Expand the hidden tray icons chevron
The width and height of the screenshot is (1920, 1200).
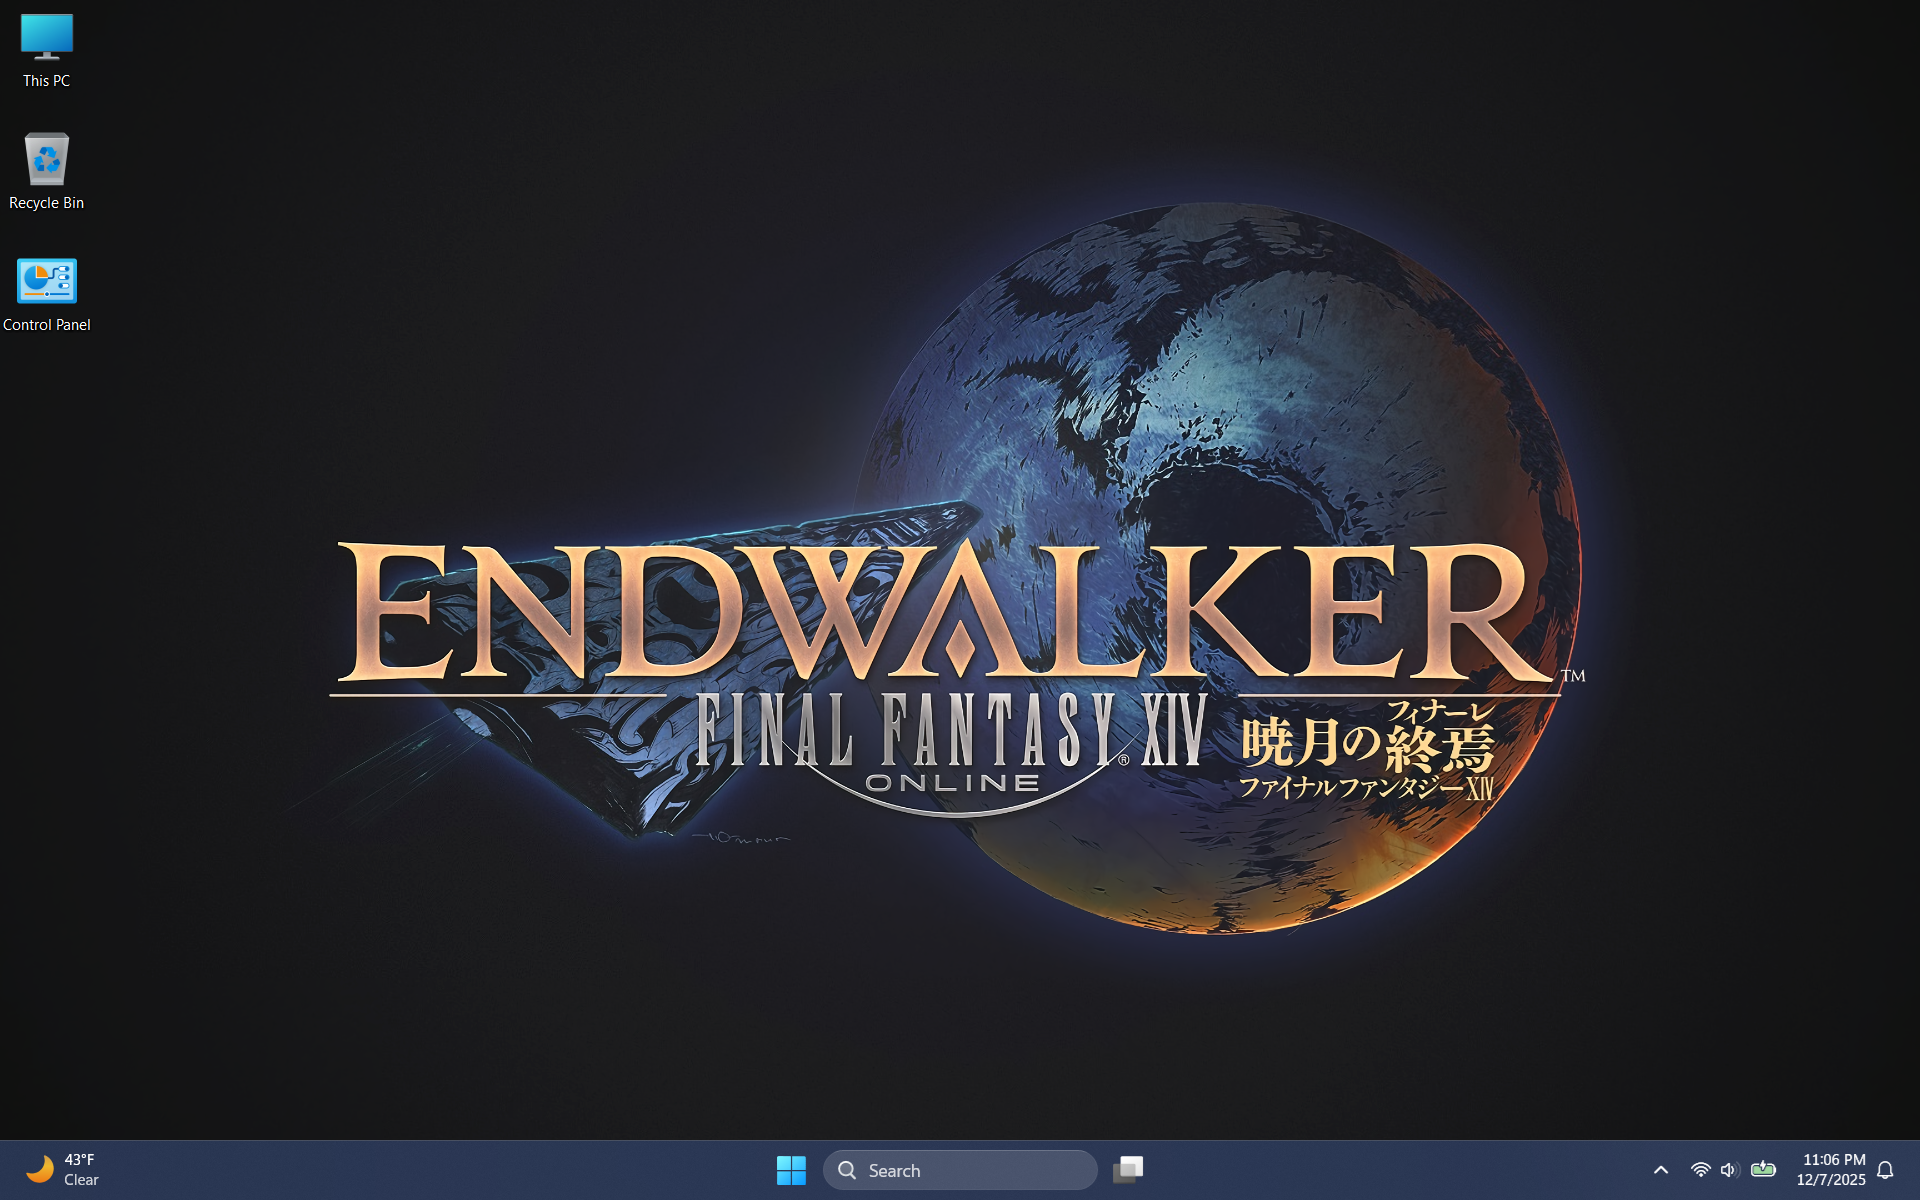(x=1661, y=1169)
